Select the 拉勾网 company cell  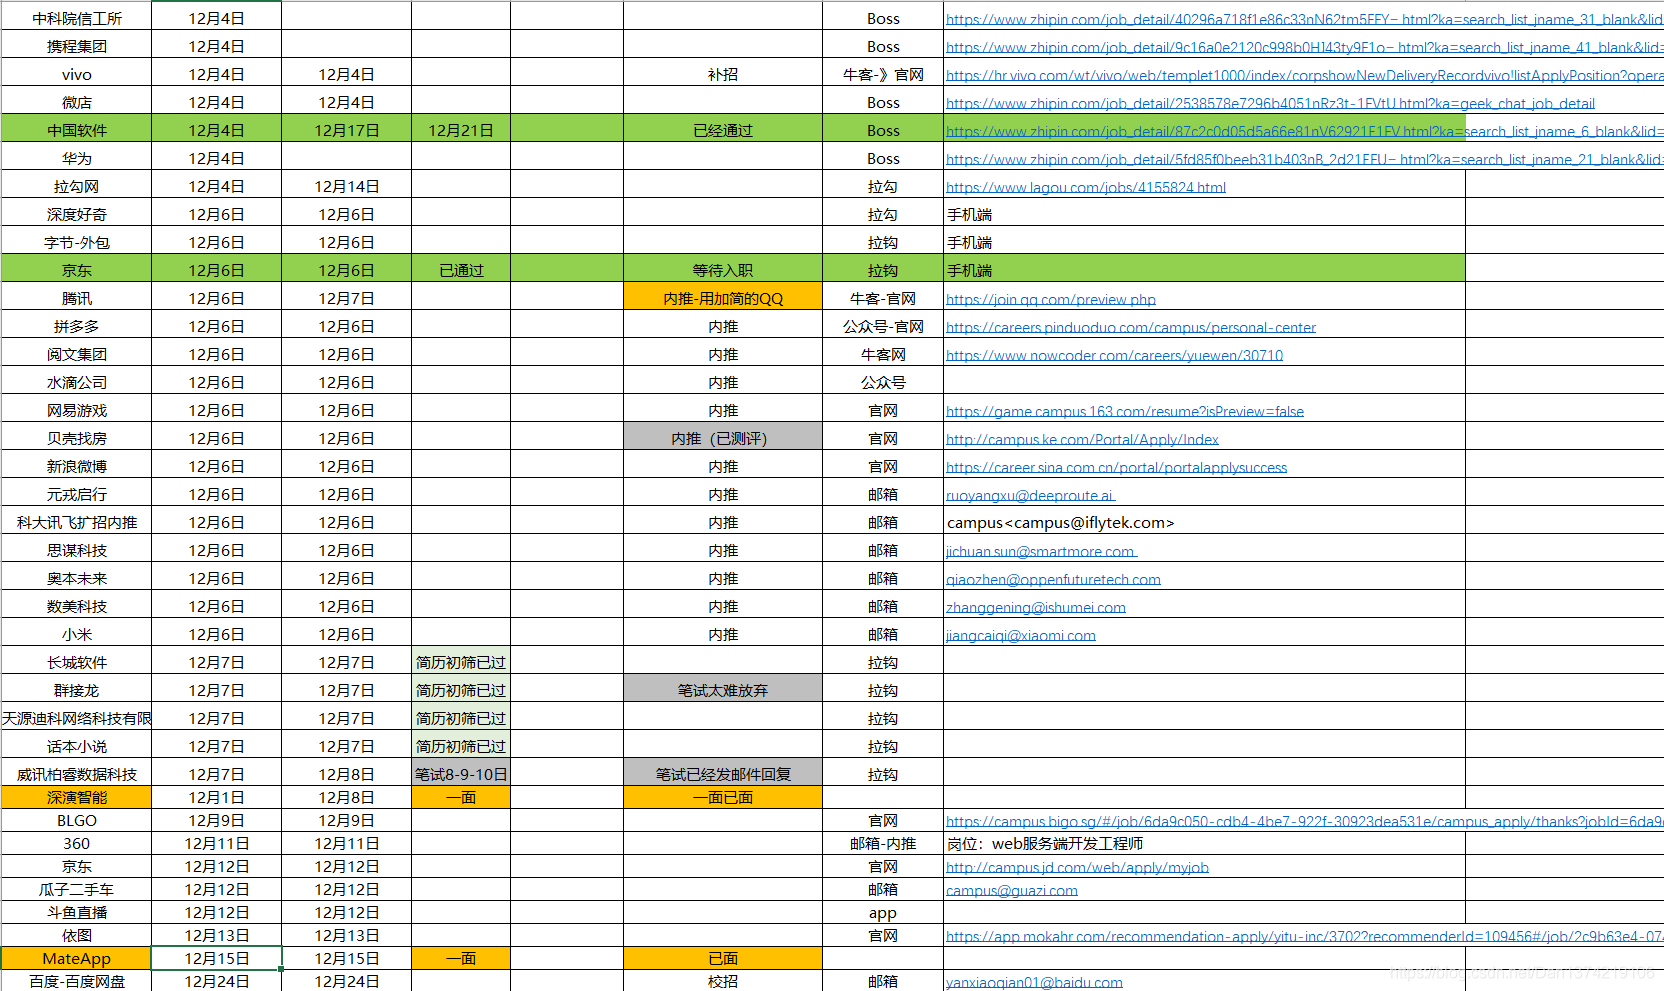click(76, 186)
